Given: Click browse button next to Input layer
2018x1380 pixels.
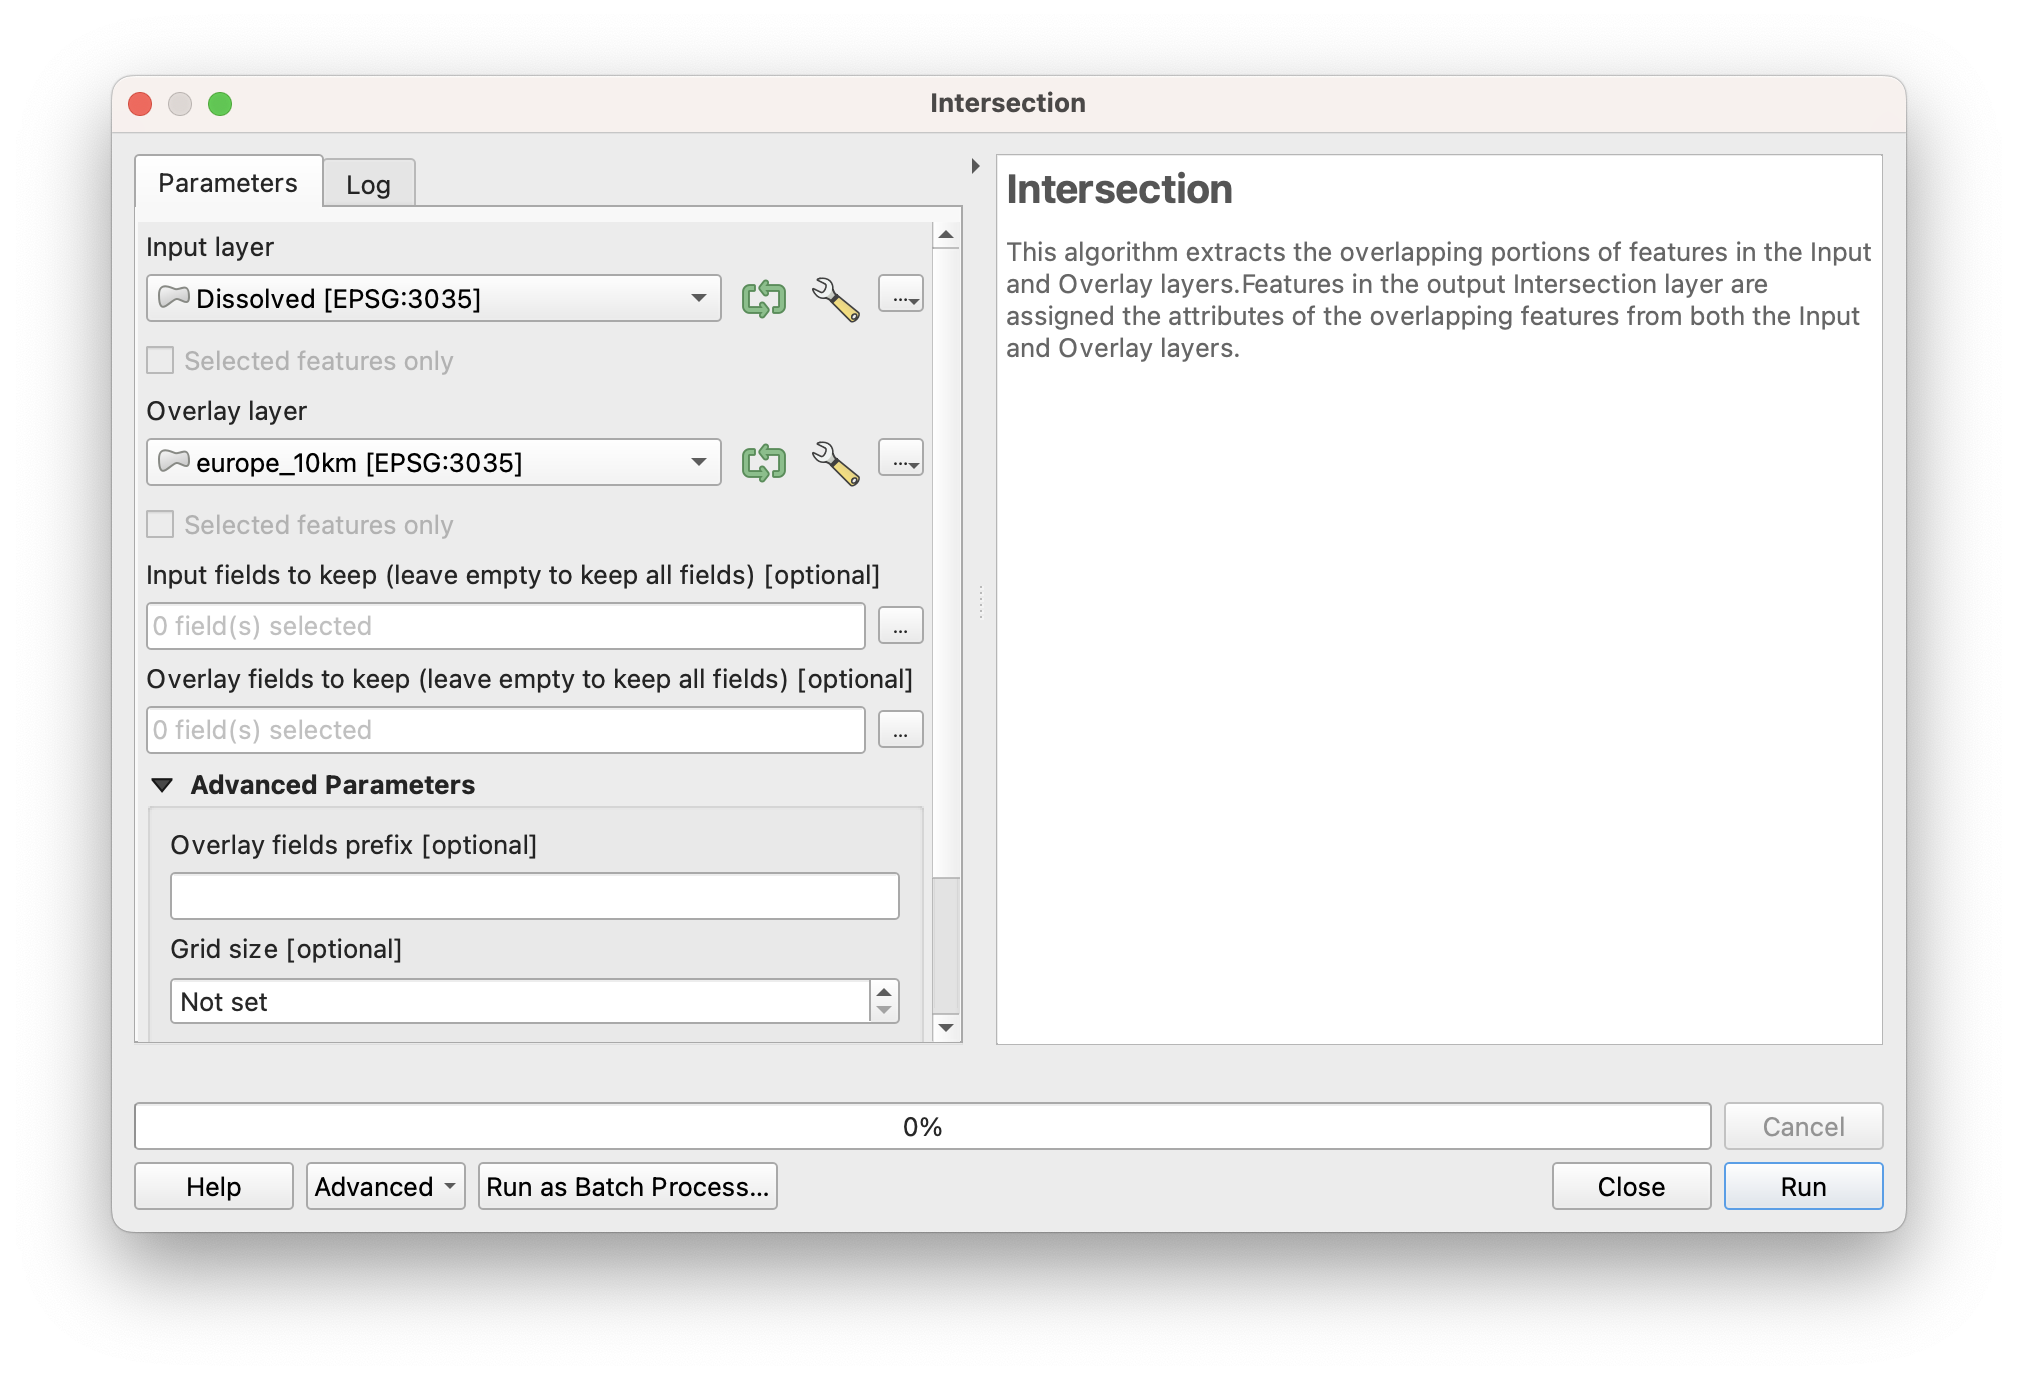Looking at the screenshot, I should 900,294.
